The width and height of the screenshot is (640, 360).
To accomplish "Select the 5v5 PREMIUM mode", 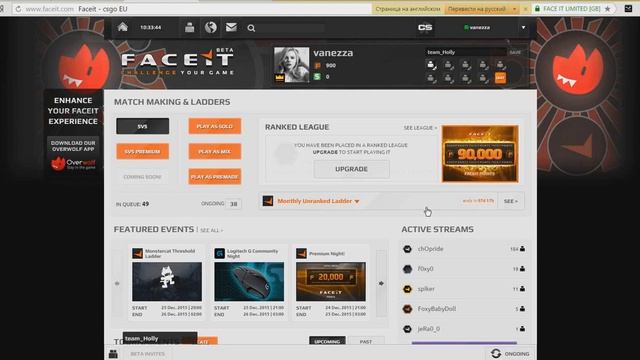I will (x=142, y=151).
